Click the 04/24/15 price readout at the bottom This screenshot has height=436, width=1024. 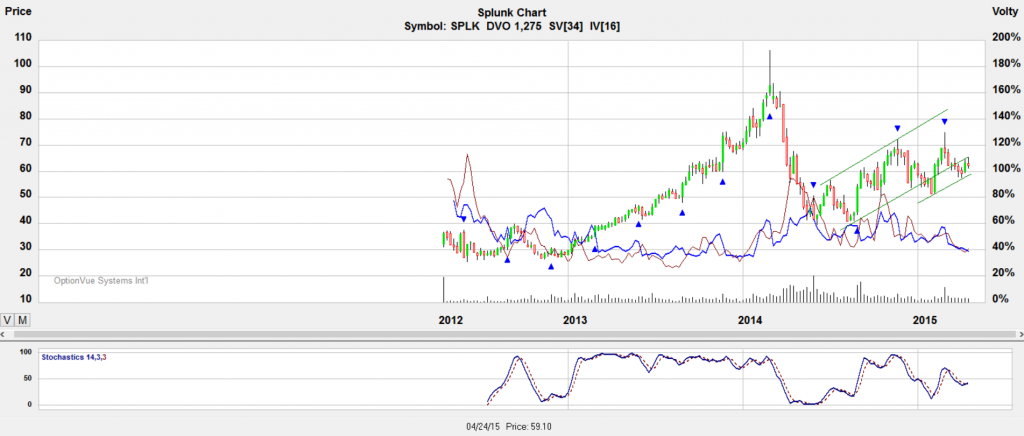click(x=511, y=425)
